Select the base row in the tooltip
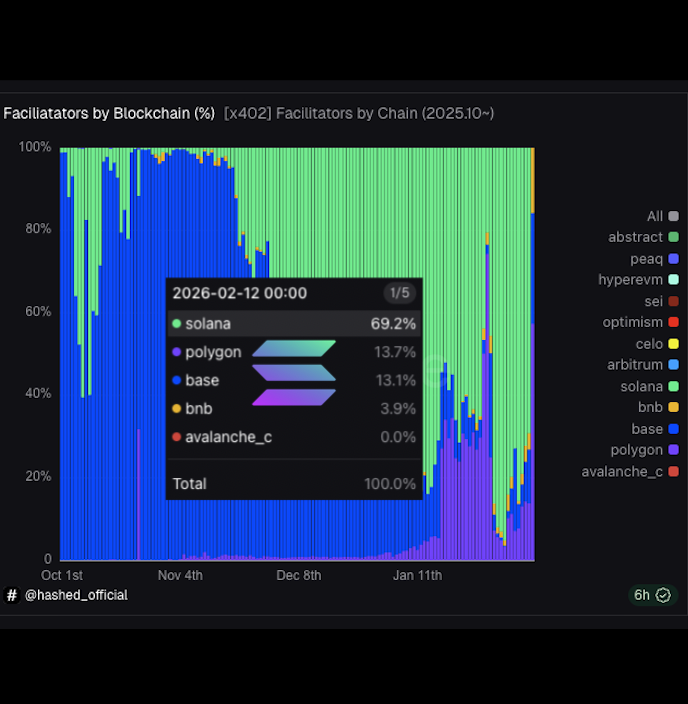 click(x=294, y=380)
